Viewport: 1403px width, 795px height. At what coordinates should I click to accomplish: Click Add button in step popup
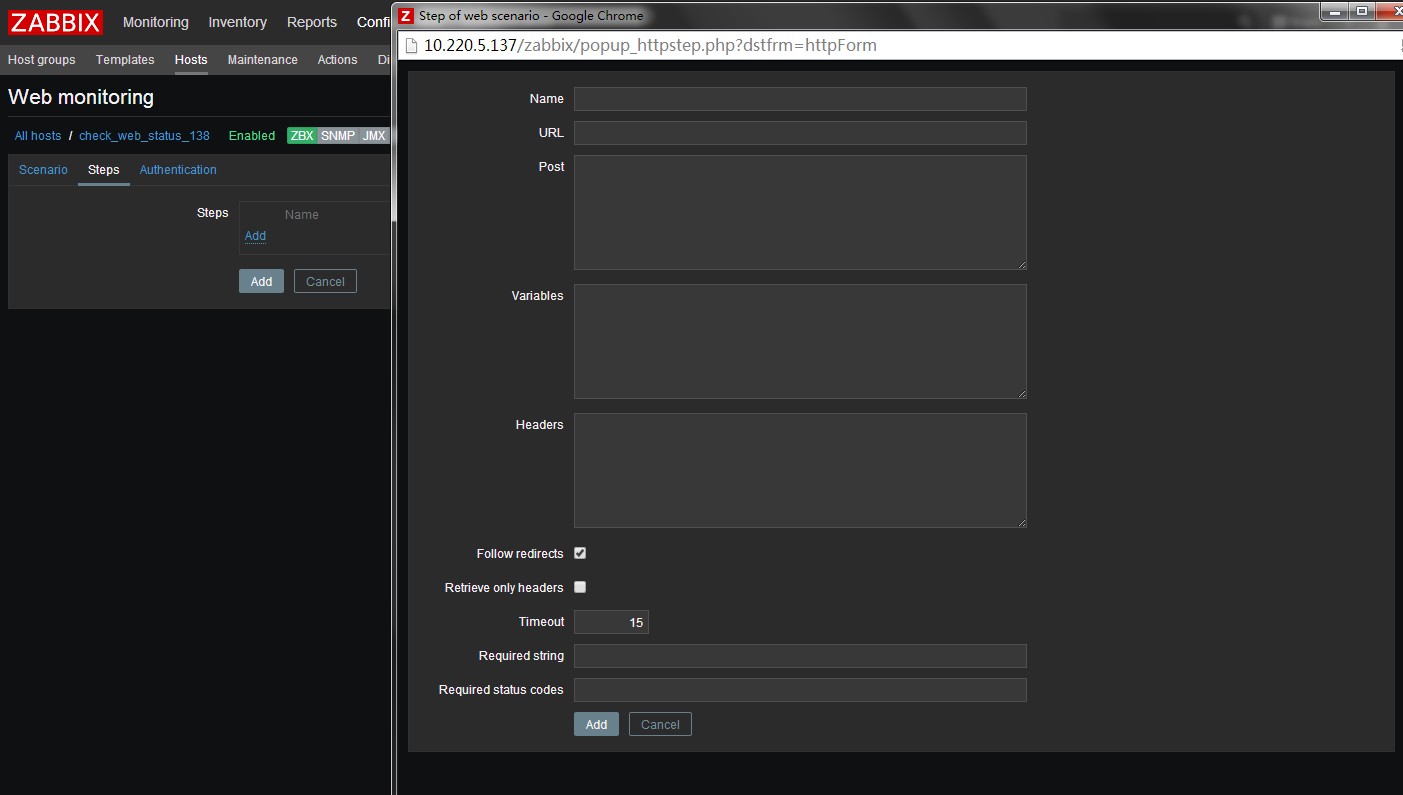tap(596, 724)
